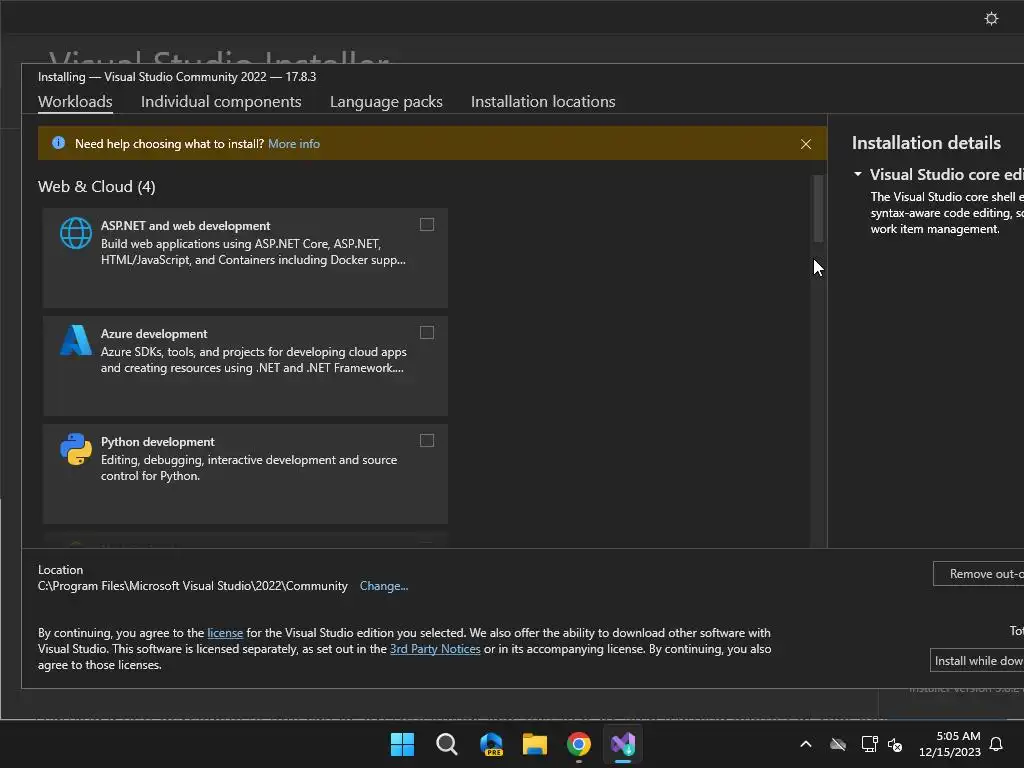Switch to the Installation locations tab
This screenshot has height=768, width=1024.
click(x=543, y=102)
